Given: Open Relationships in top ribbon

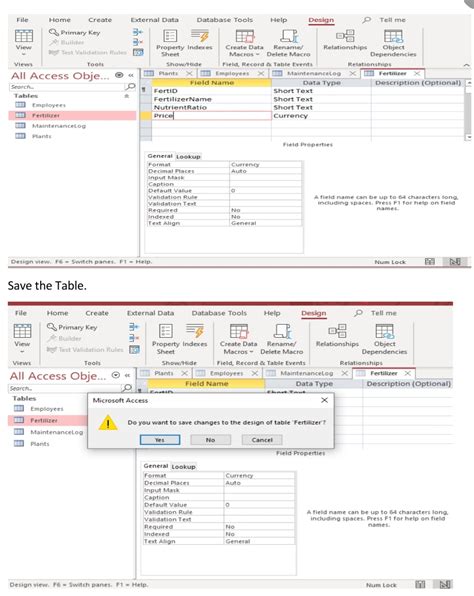Looking at the screenshot, I should click(x=345, y=40).
